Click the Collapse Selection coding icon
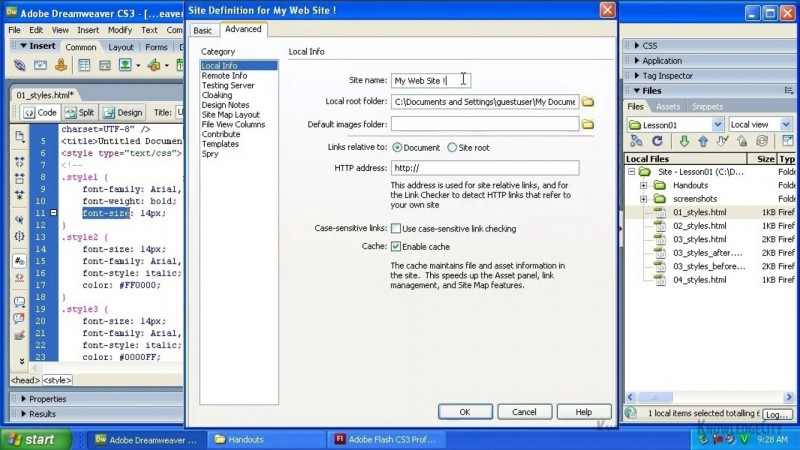The height and width of the screenshot is (450, 800). click(x=19, y=179)
